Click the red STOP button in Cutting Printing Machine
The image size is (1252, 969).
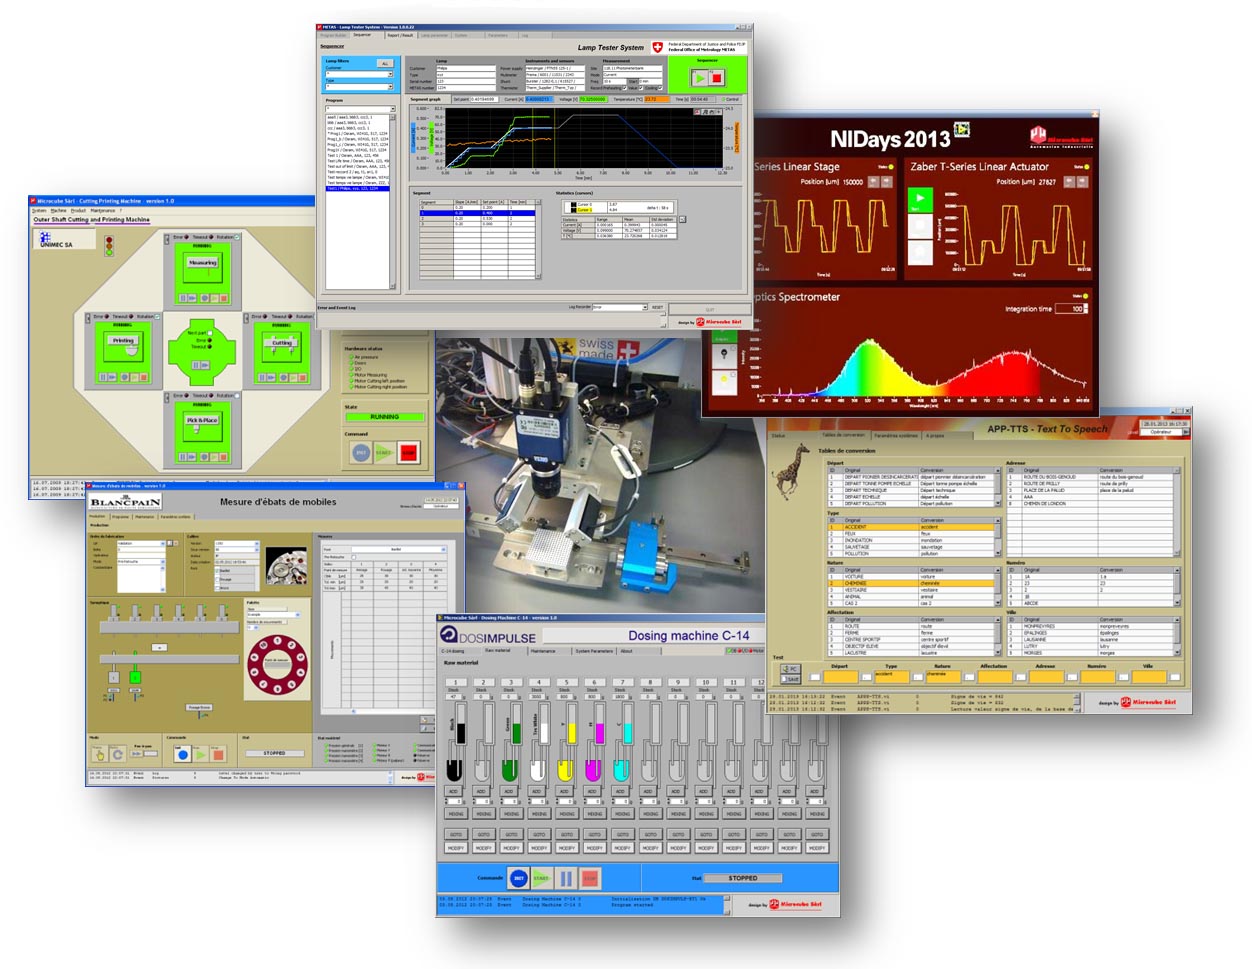409,452
